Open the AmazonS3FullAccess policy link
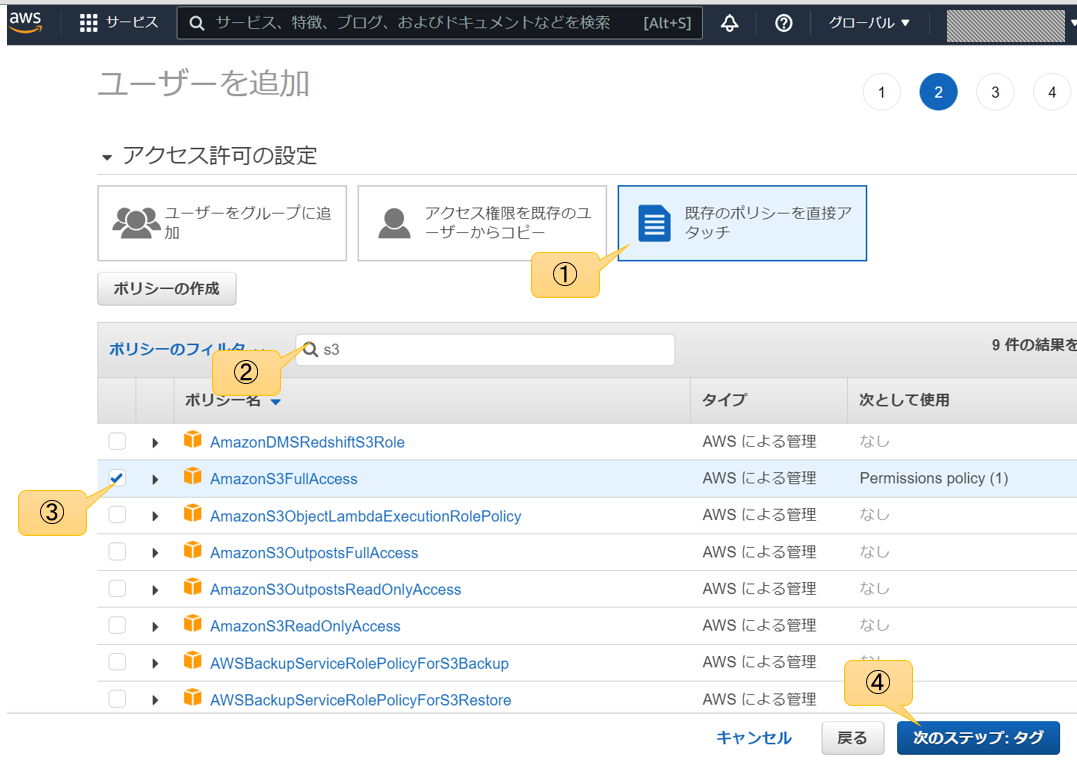1077x760 pixels. 284,479
